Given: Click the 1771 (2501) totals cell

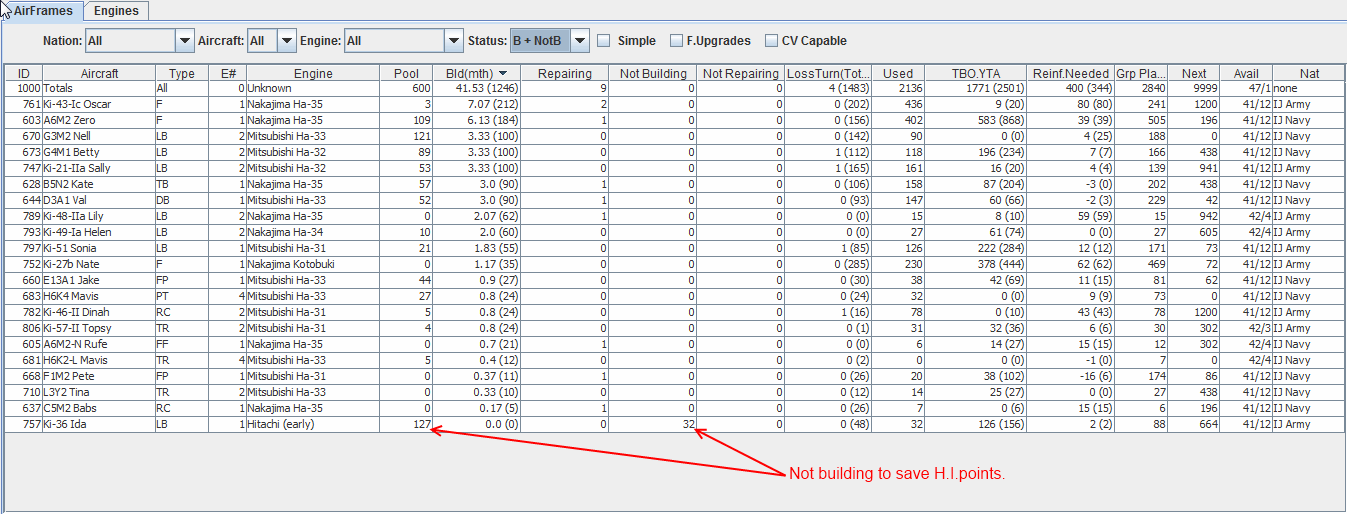Looking at the screenshot, I should 976,89.
